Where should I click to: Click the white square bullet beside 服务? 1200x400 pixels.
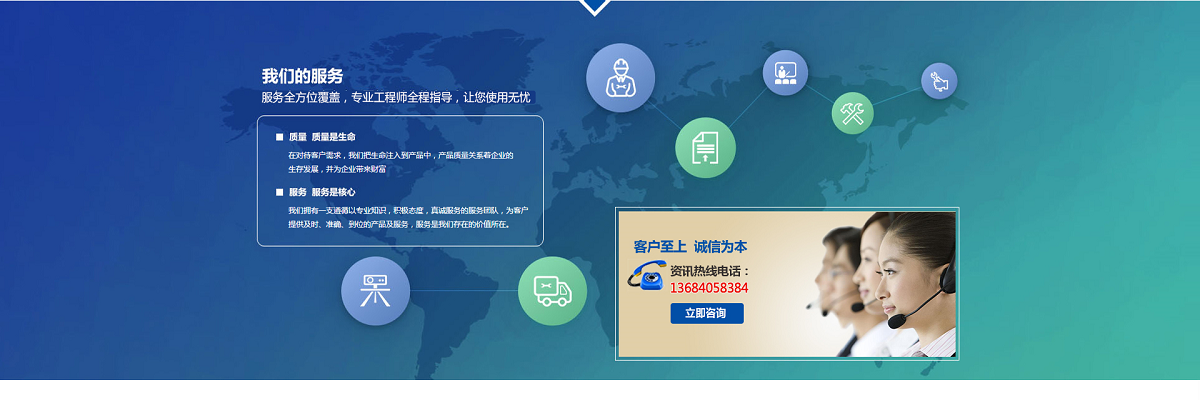(280, 192)
